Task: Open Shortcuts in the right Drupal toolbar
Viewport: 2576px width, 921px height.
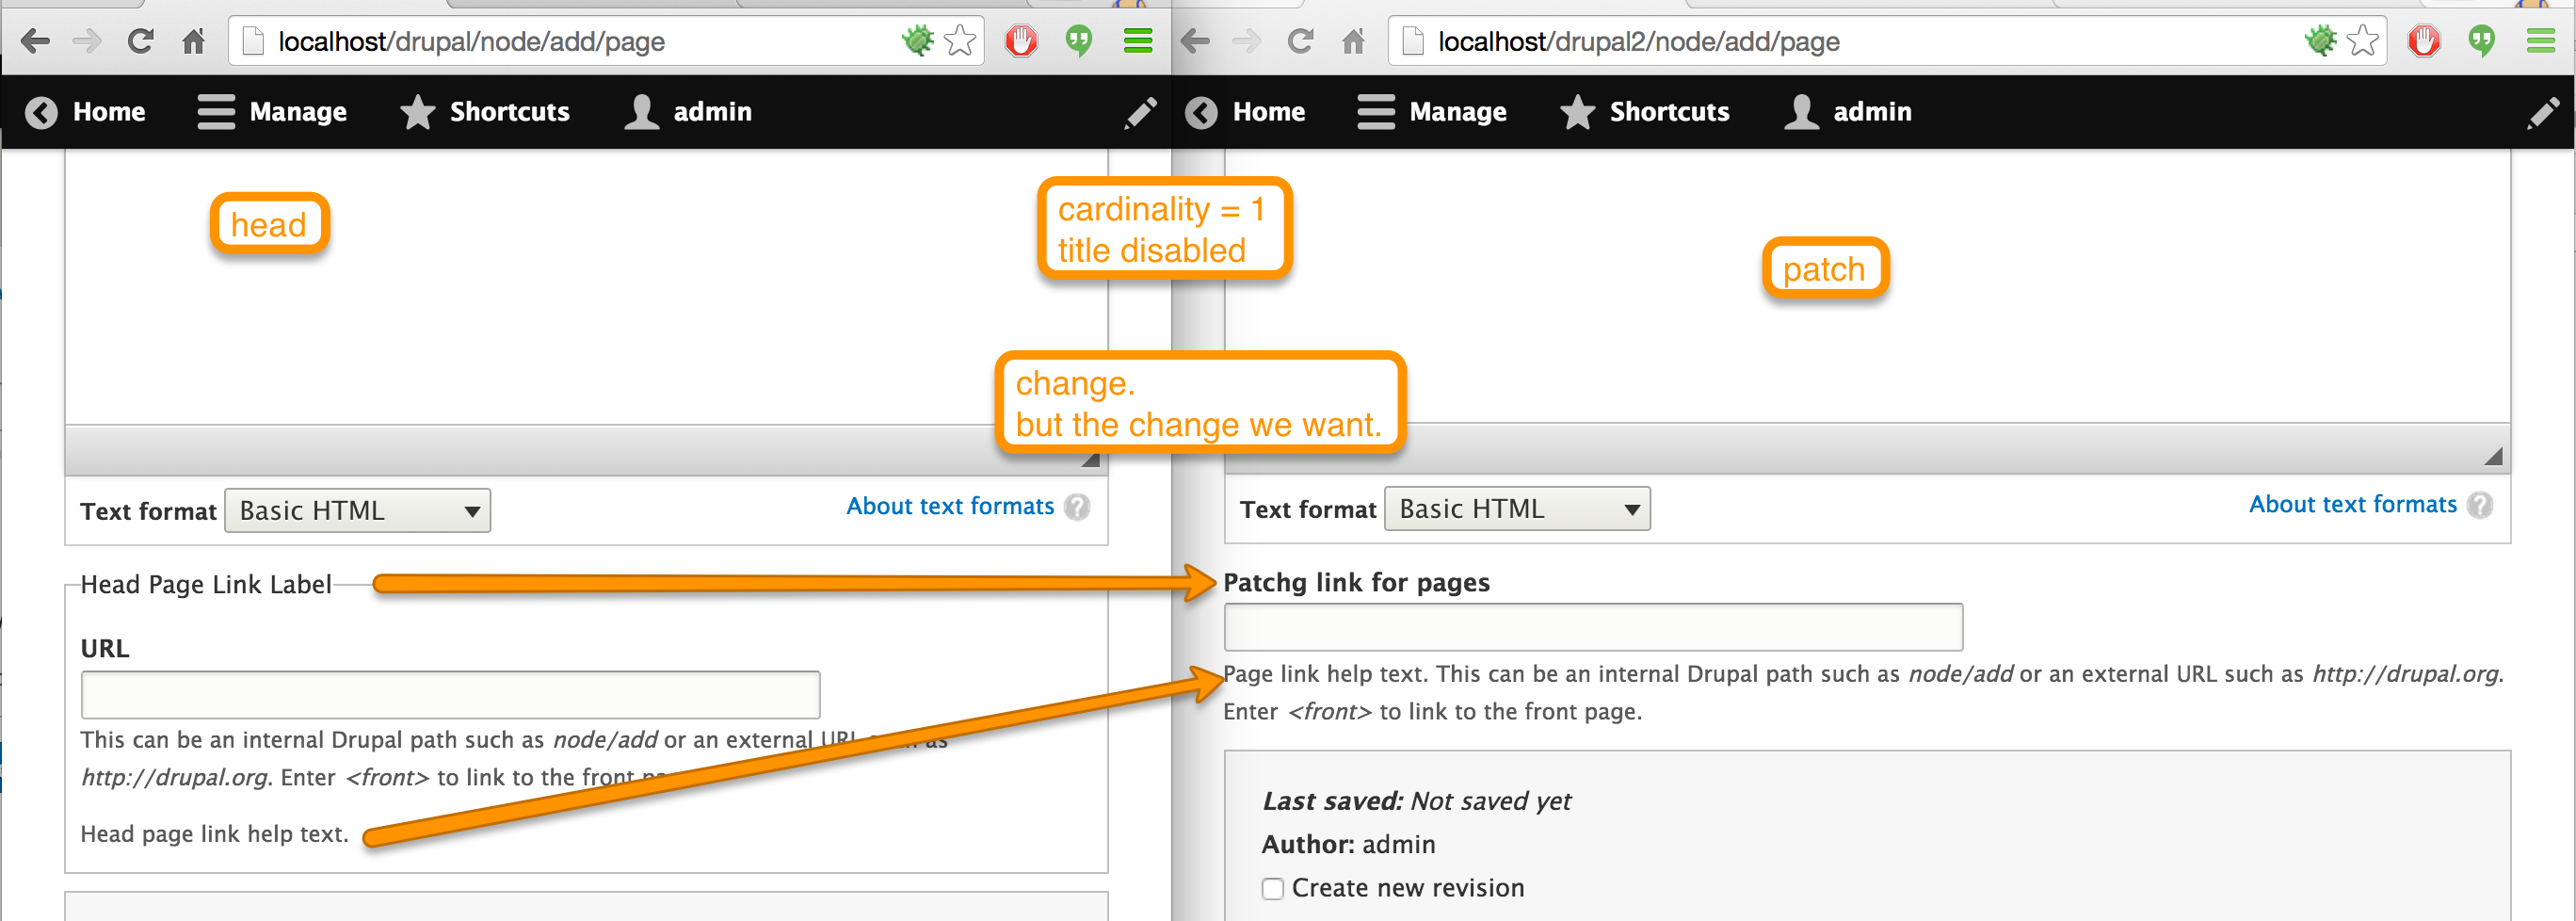Action: pyautogui.click(x=1645, y=112)
